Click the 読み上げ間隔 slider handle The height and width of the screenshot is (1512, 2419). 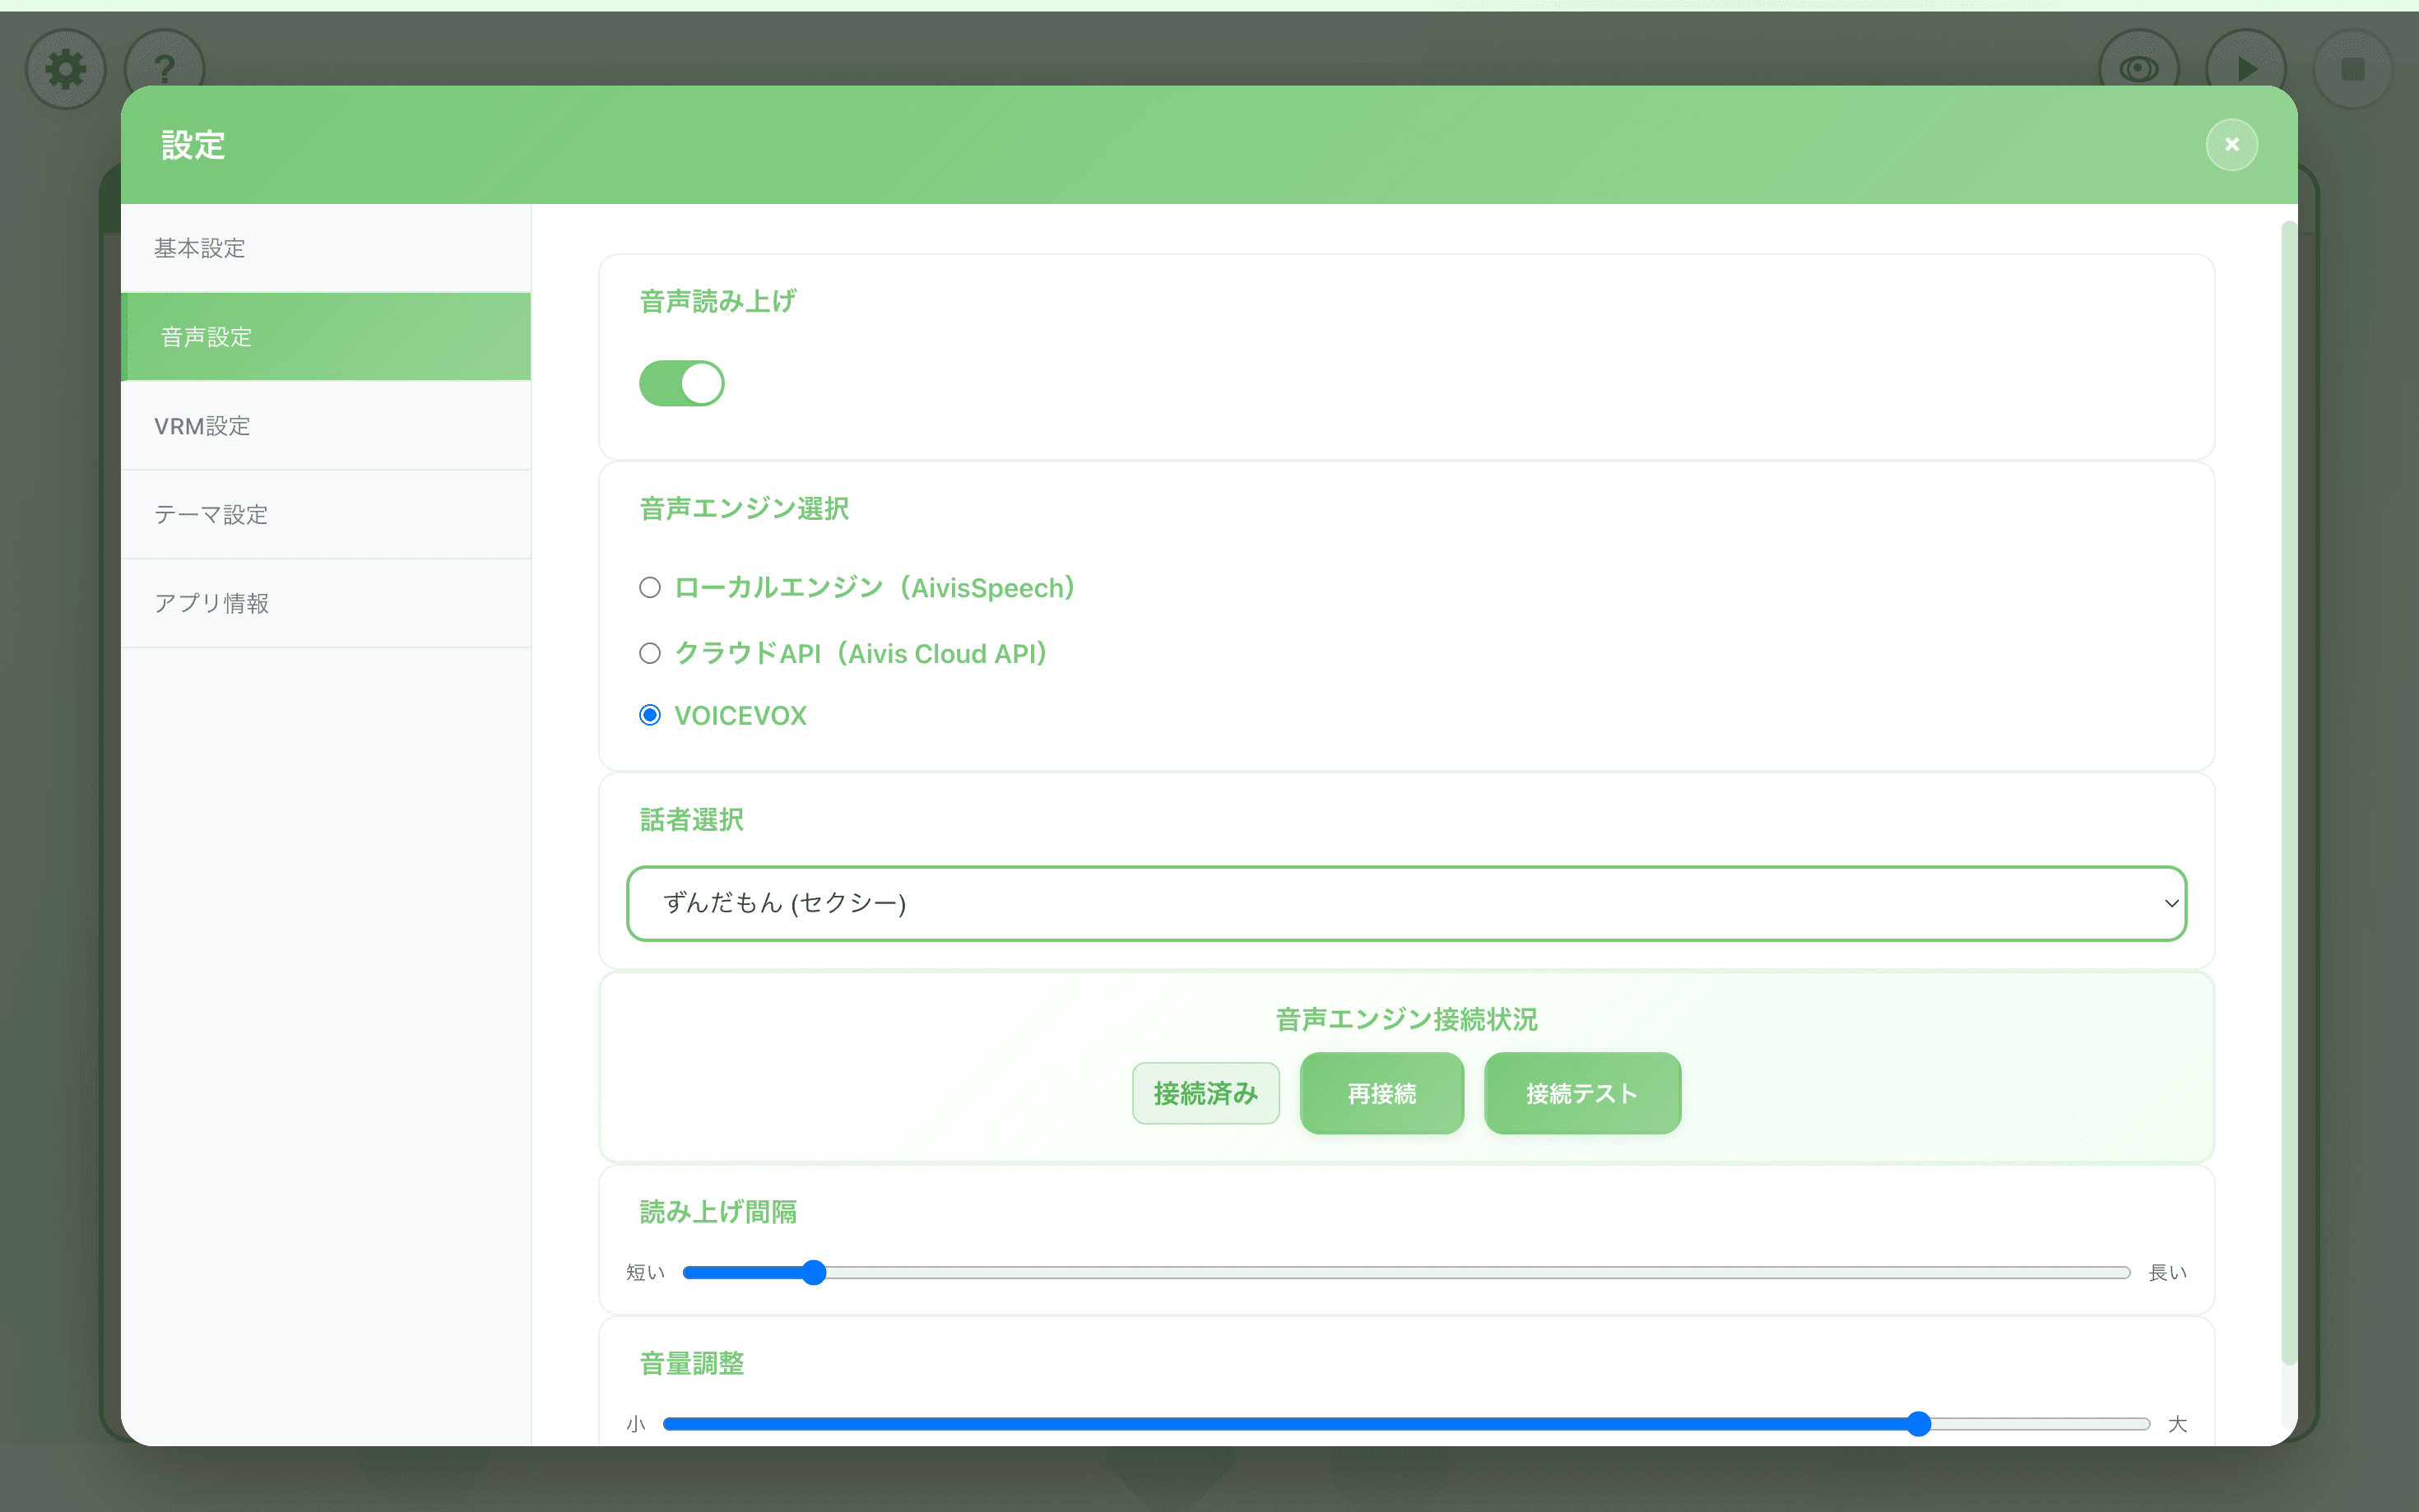tap(814, 1273)
